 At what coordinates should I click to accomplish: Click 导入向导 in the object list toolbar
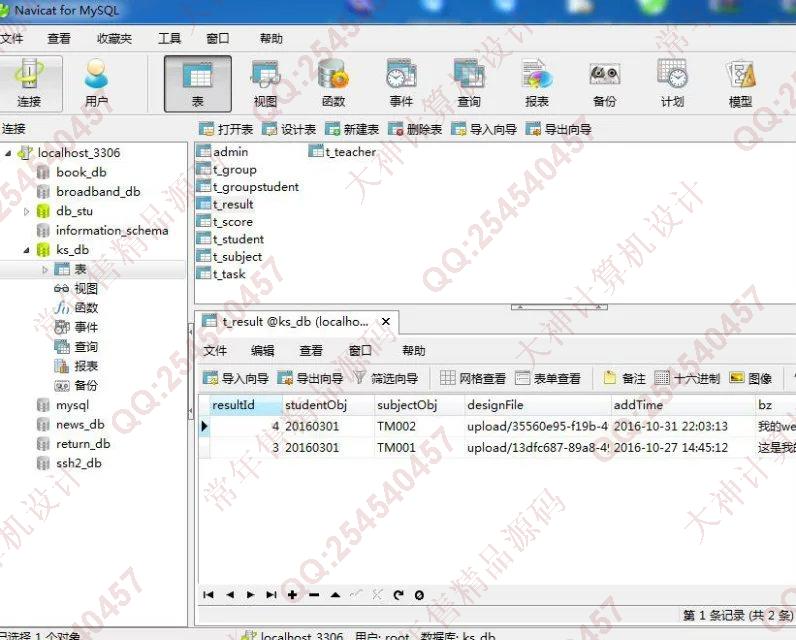pos(484,129)
